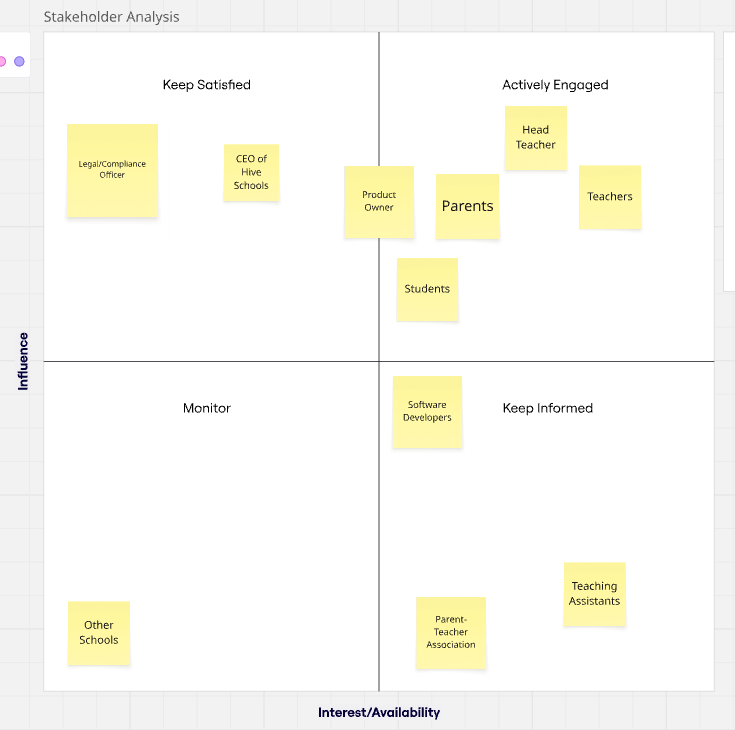This screenshot has width=735, height=730.
Task: Click the Keep Informed quadrant label
Action: (547, 408)
